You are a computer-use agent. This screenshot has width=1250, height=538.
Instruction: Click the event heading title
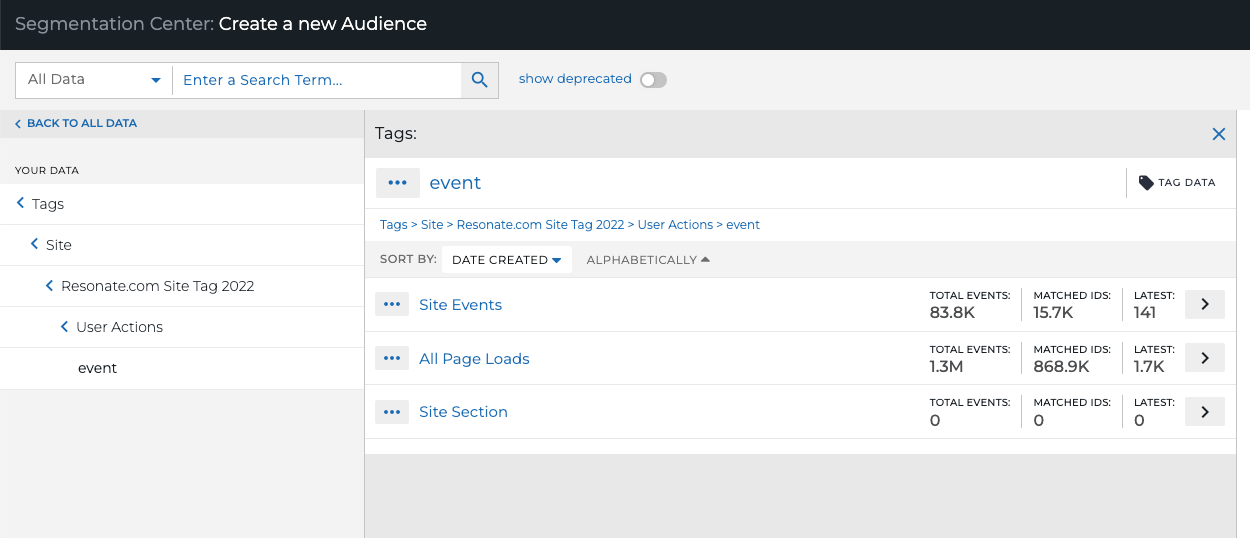click(x=455, y=183)
